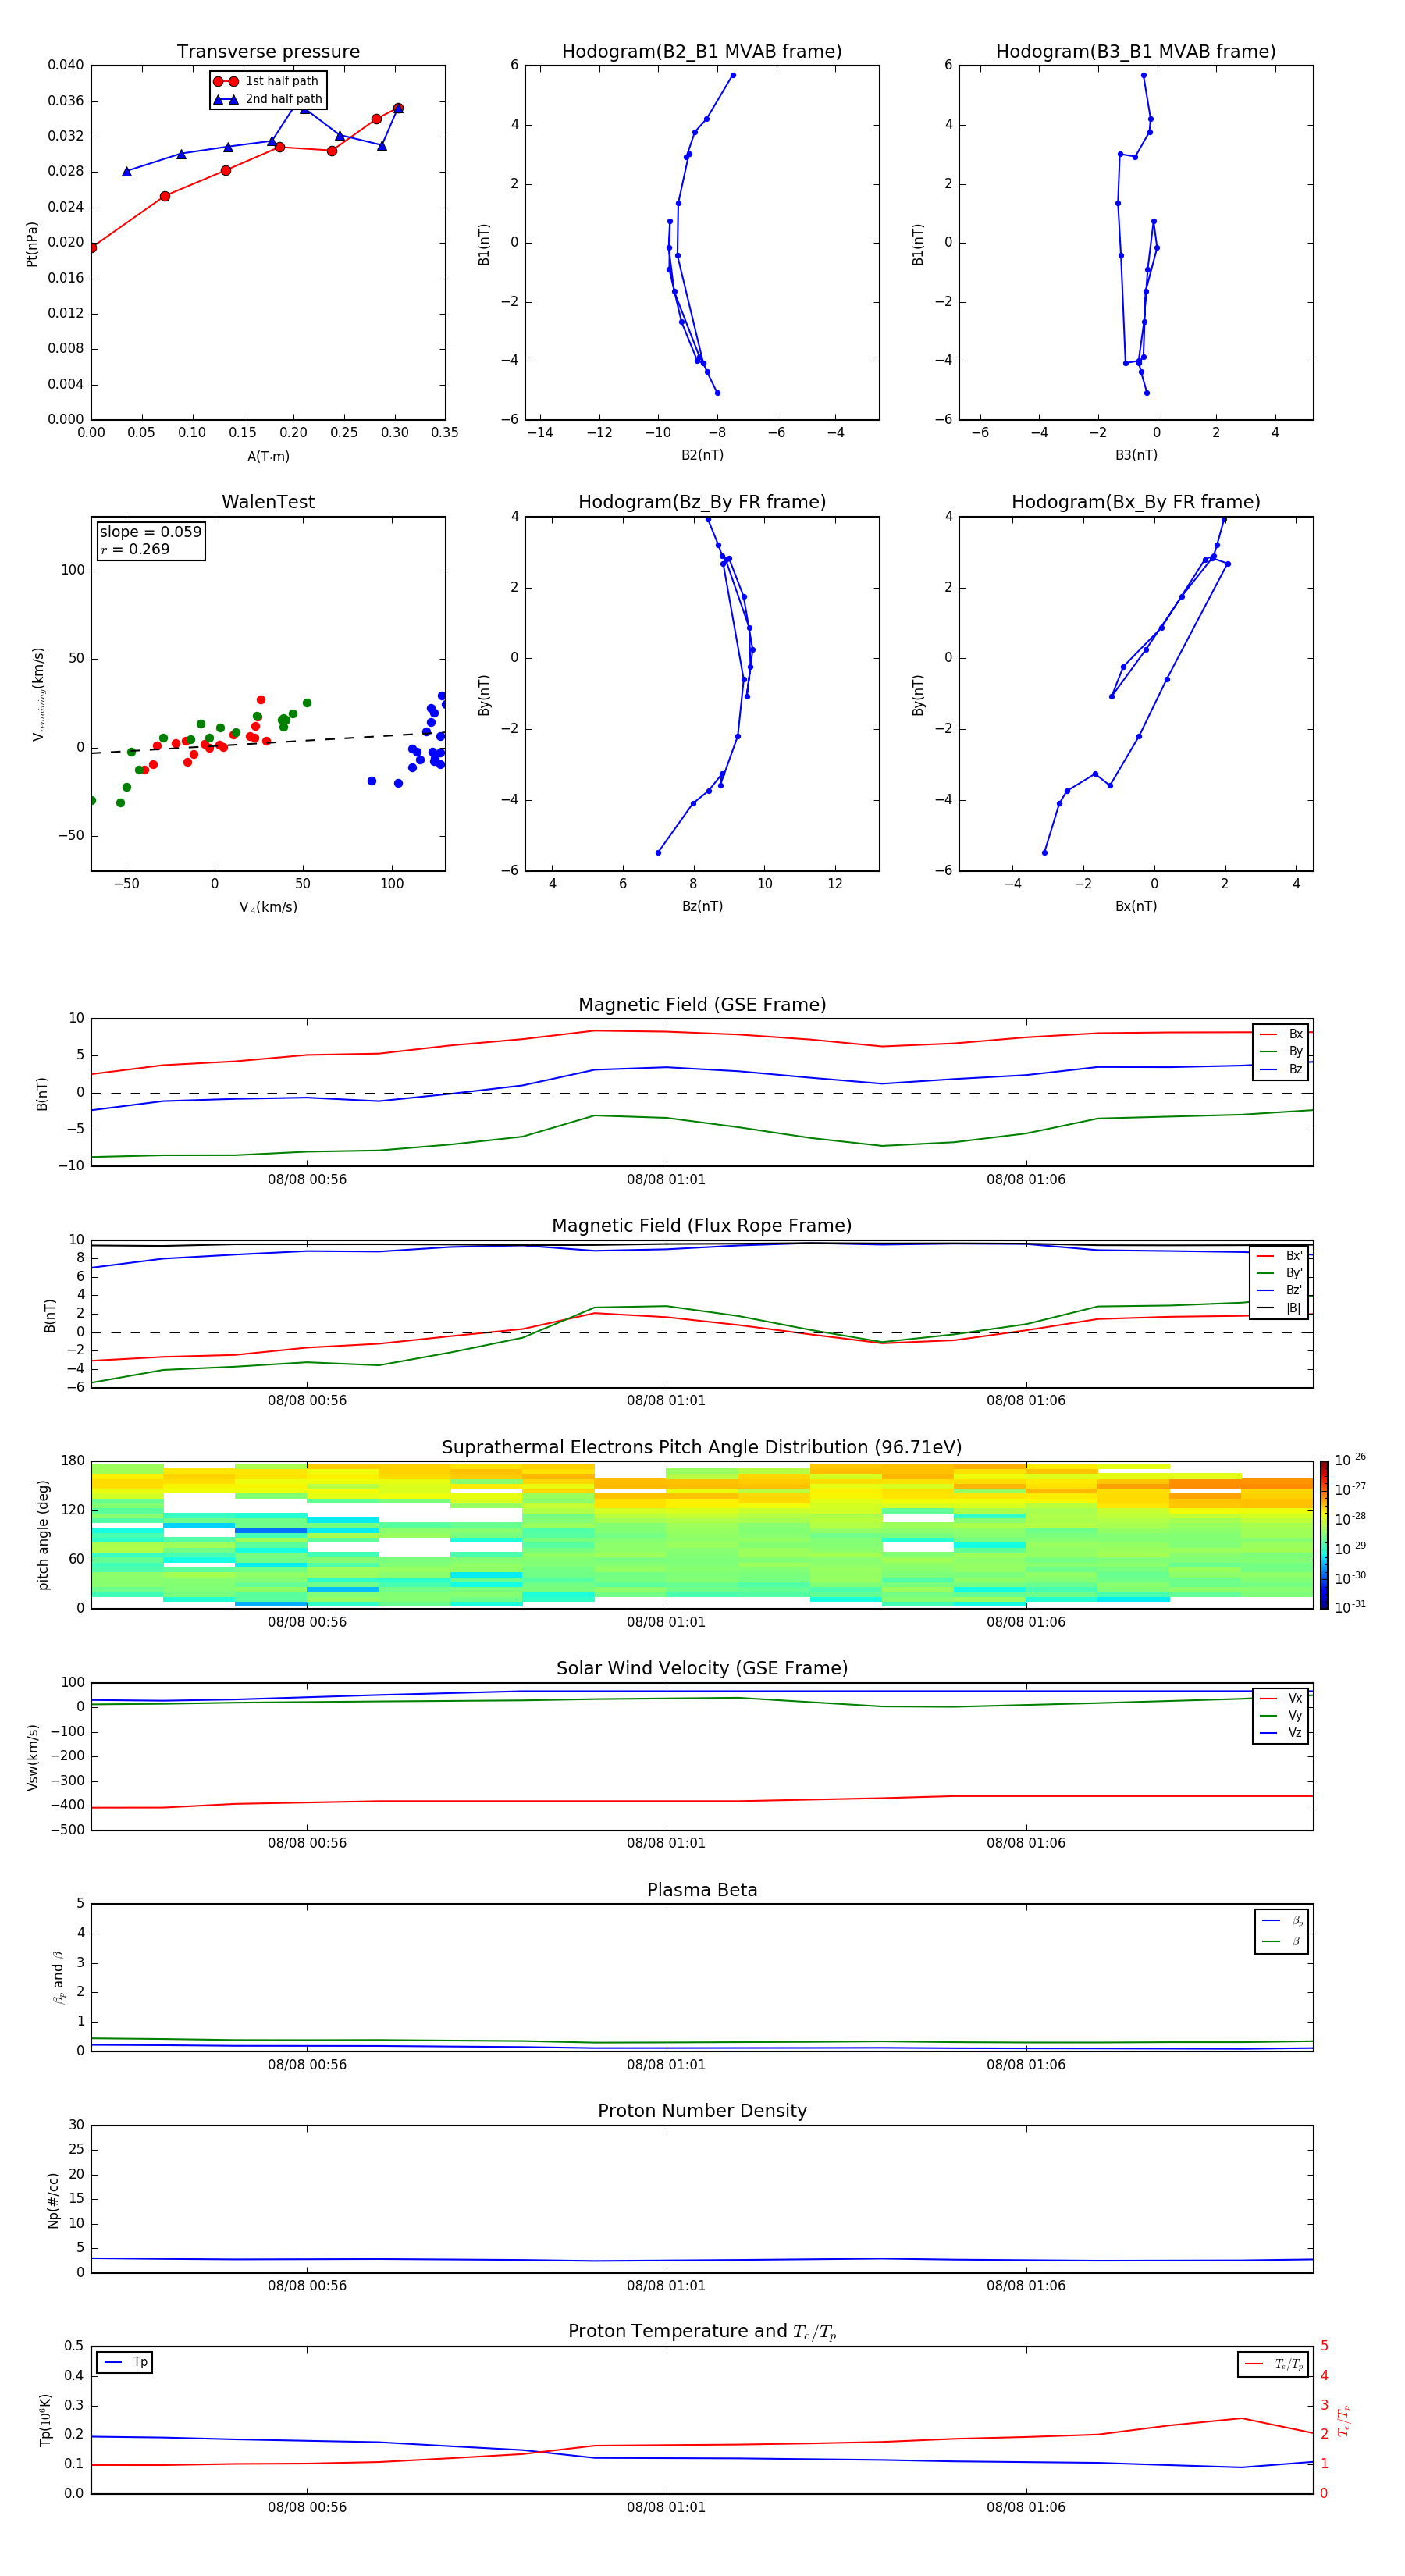The image size is (1405, 2576).
Task: Select the By' legend entry in Flux Rope panel
Action: tap(1279, 1274)
